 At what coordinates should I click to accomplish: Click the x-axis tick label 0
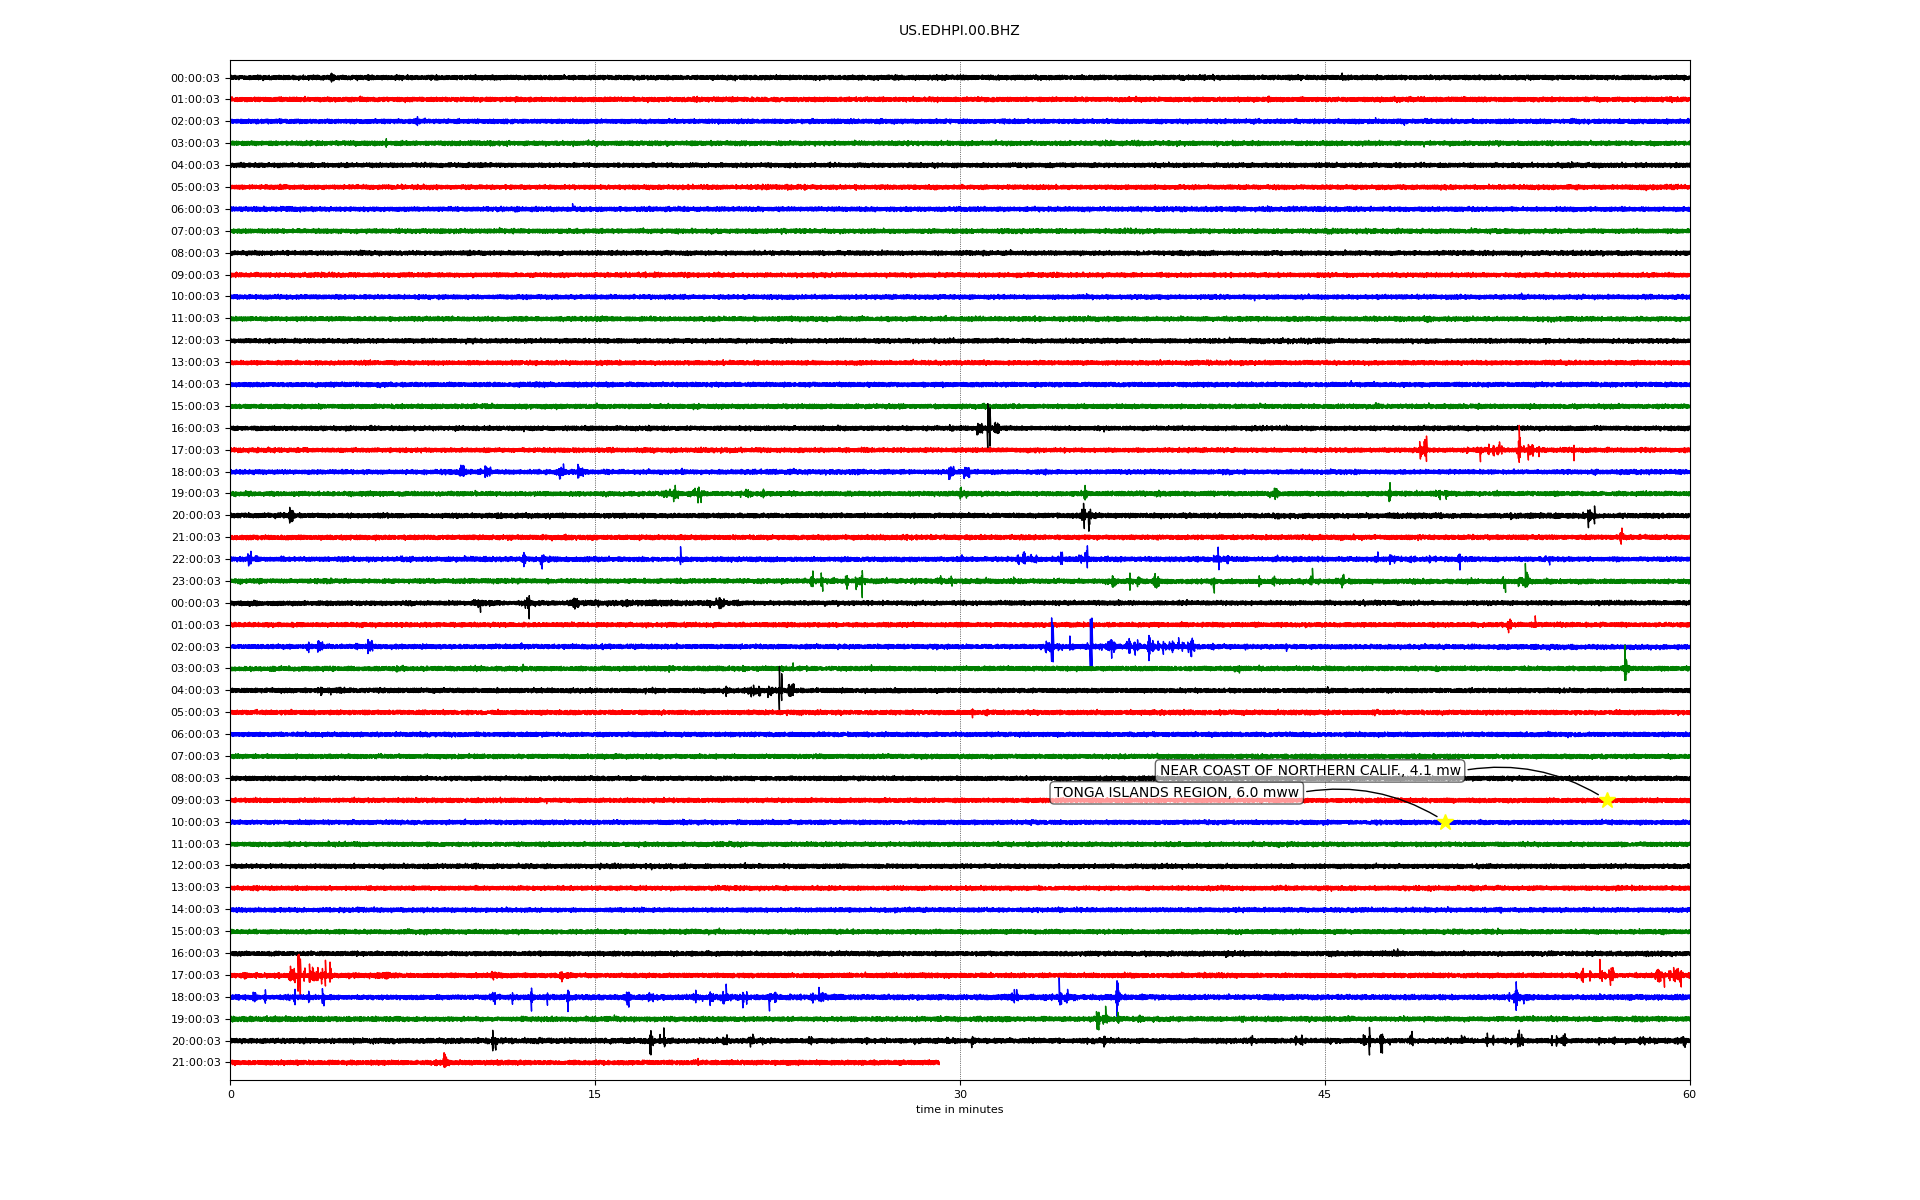[x=231, y=1094]
